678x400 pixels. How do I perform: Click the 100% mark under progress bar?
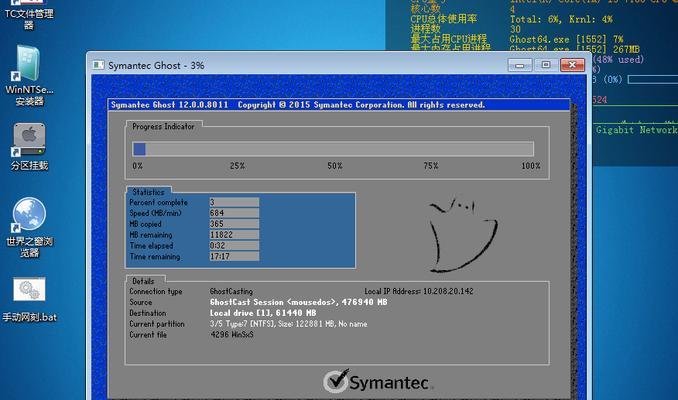point(531,166)
